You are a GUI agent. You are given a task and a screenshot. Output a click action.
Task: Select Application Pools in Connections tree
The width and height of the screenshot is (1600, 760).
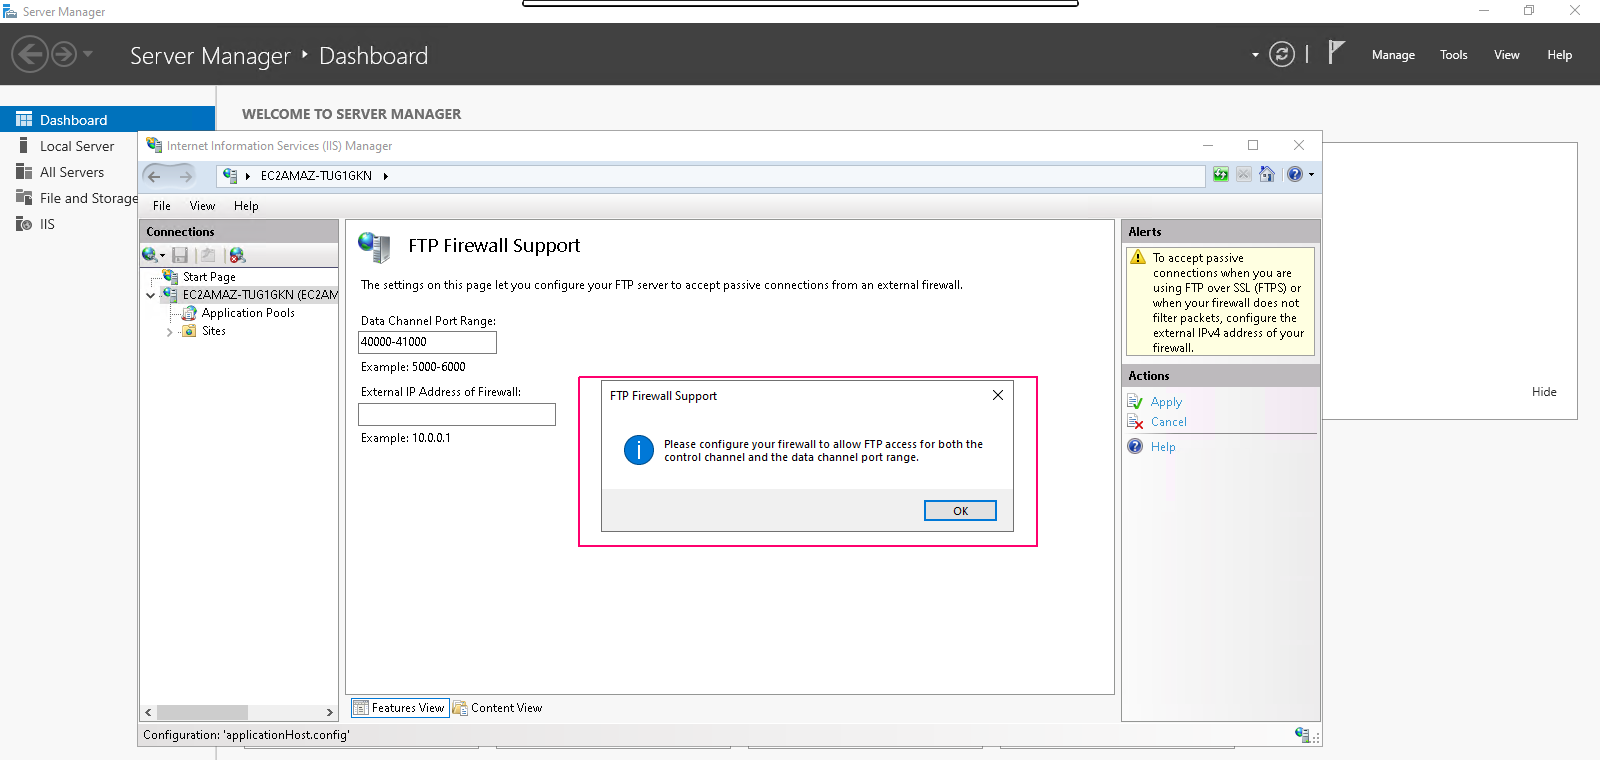(x=248, y=313)
